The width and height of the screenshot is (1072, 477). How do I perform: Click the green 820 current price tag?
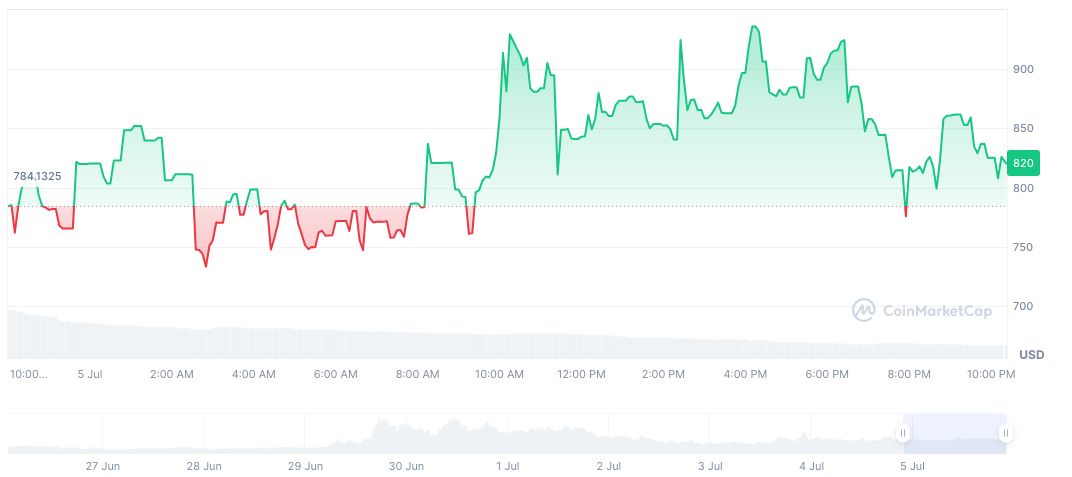(x=1023, y=163)
